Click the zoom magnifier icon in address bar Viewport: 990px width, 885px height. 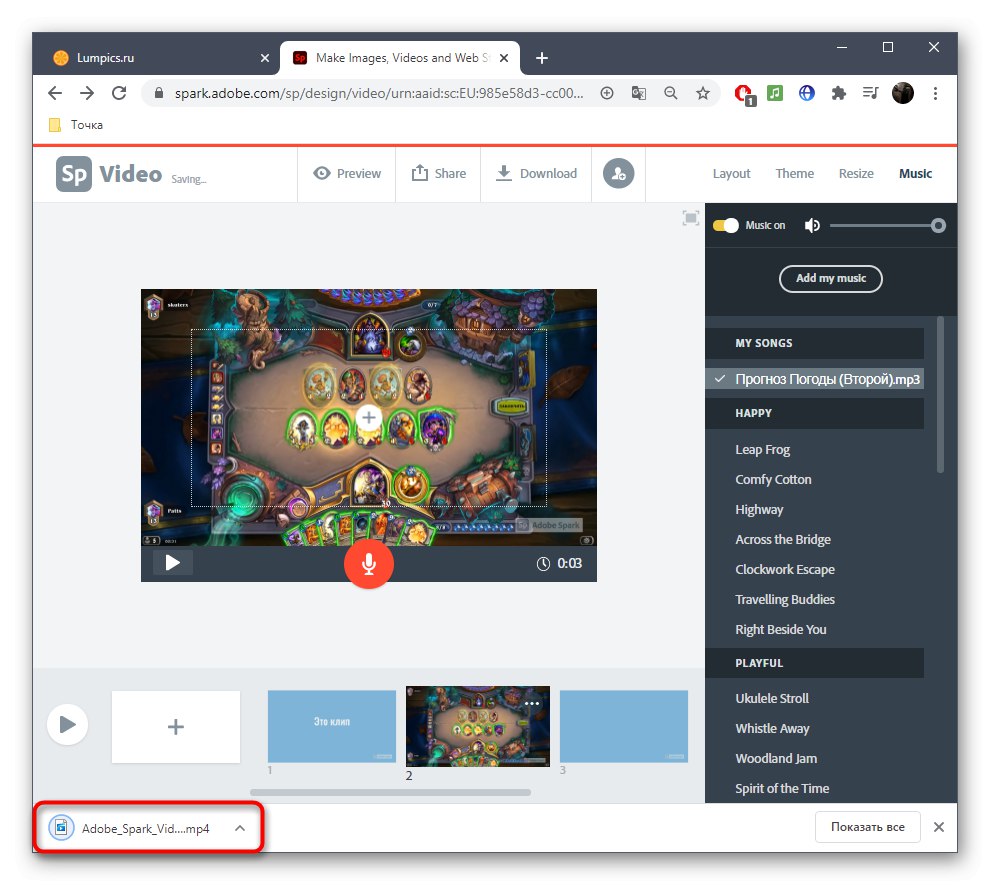click(x=671, y=93)
